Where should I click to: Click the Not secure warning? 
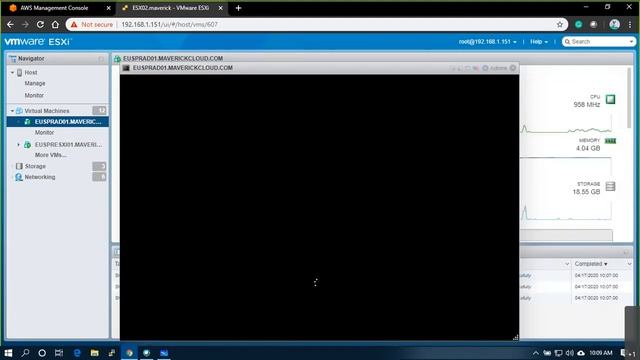[92, 24]
